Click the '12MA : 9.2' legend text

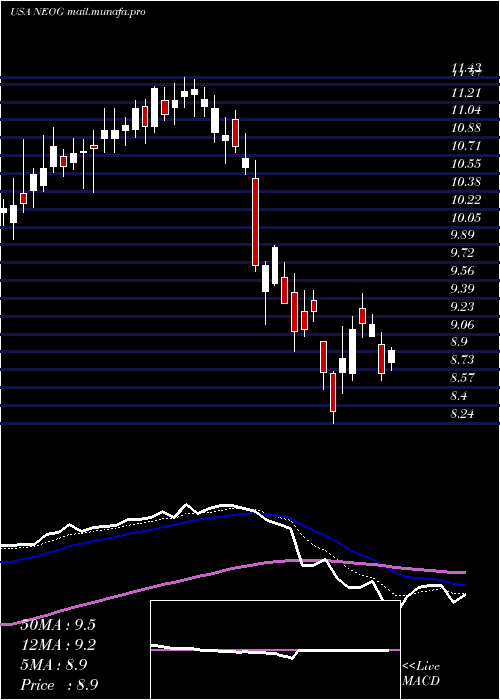(58, 645)
